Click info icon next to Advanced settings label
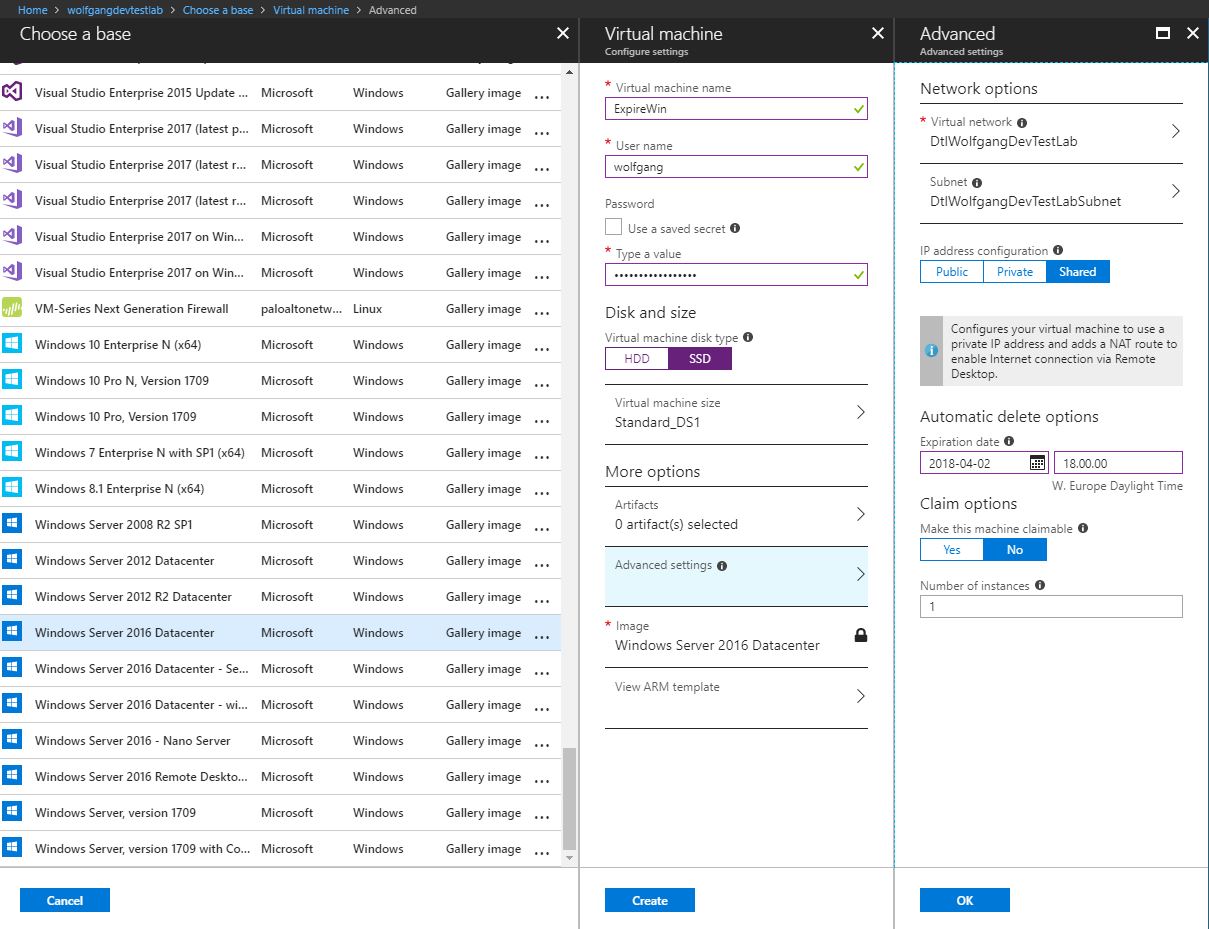 click(x=722, y=565)
